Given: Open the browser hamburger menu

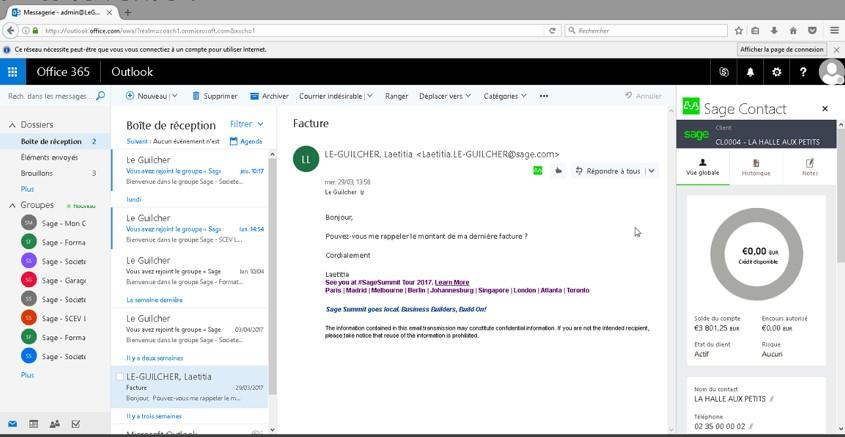Looking at the screenshot, I should point(834,31).
